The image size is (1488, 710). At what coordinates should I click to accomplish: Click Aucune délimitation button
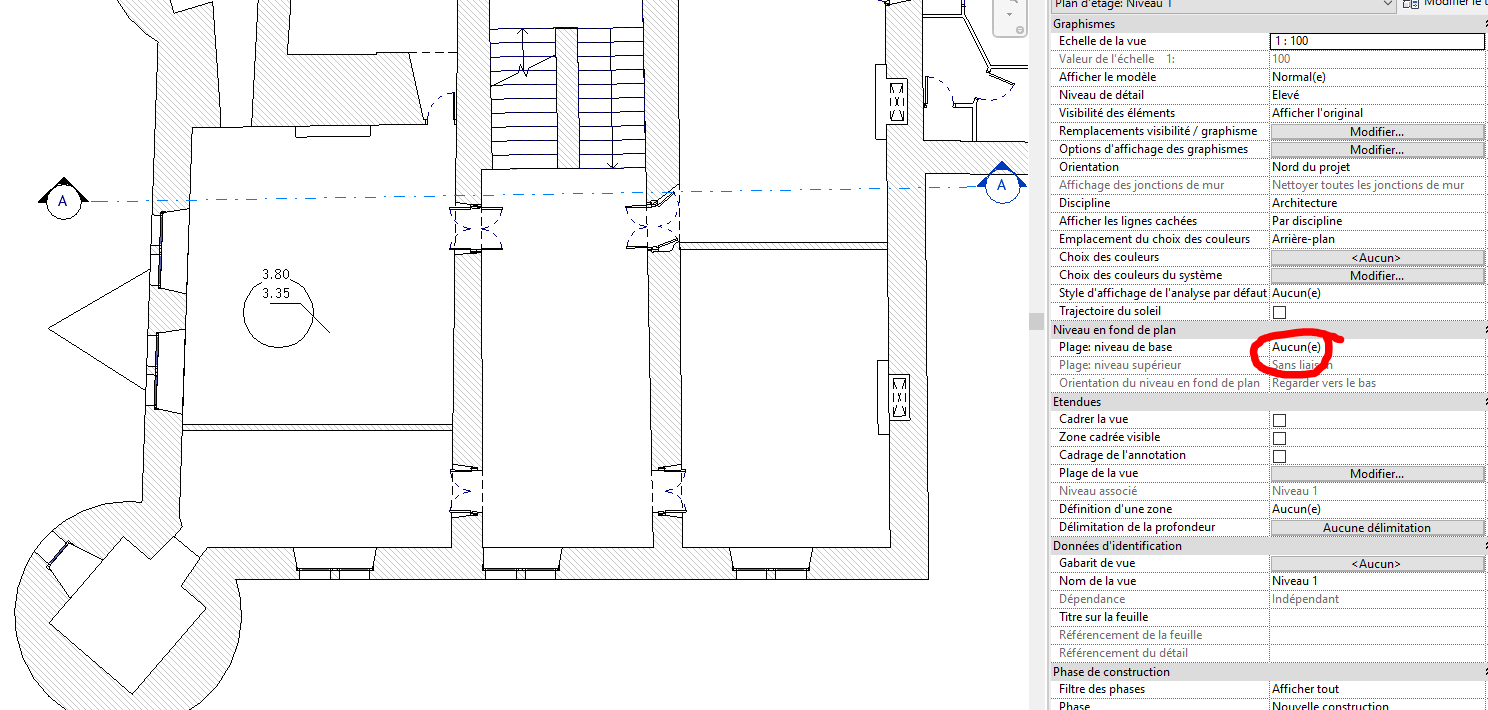[x=1377, y=527]
